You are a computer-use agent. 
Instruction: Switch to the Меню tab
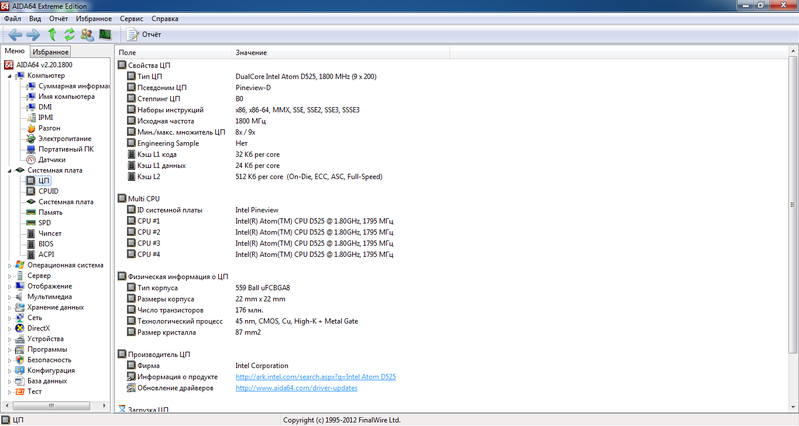point(14,51)
